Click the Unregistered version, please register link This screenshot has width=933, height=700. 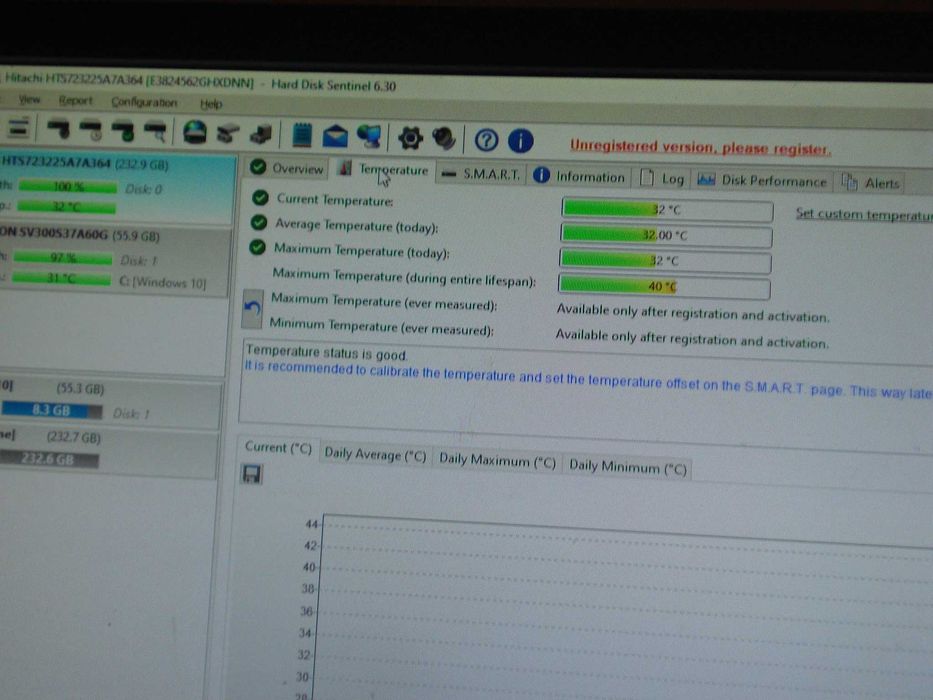click(700, 148)
